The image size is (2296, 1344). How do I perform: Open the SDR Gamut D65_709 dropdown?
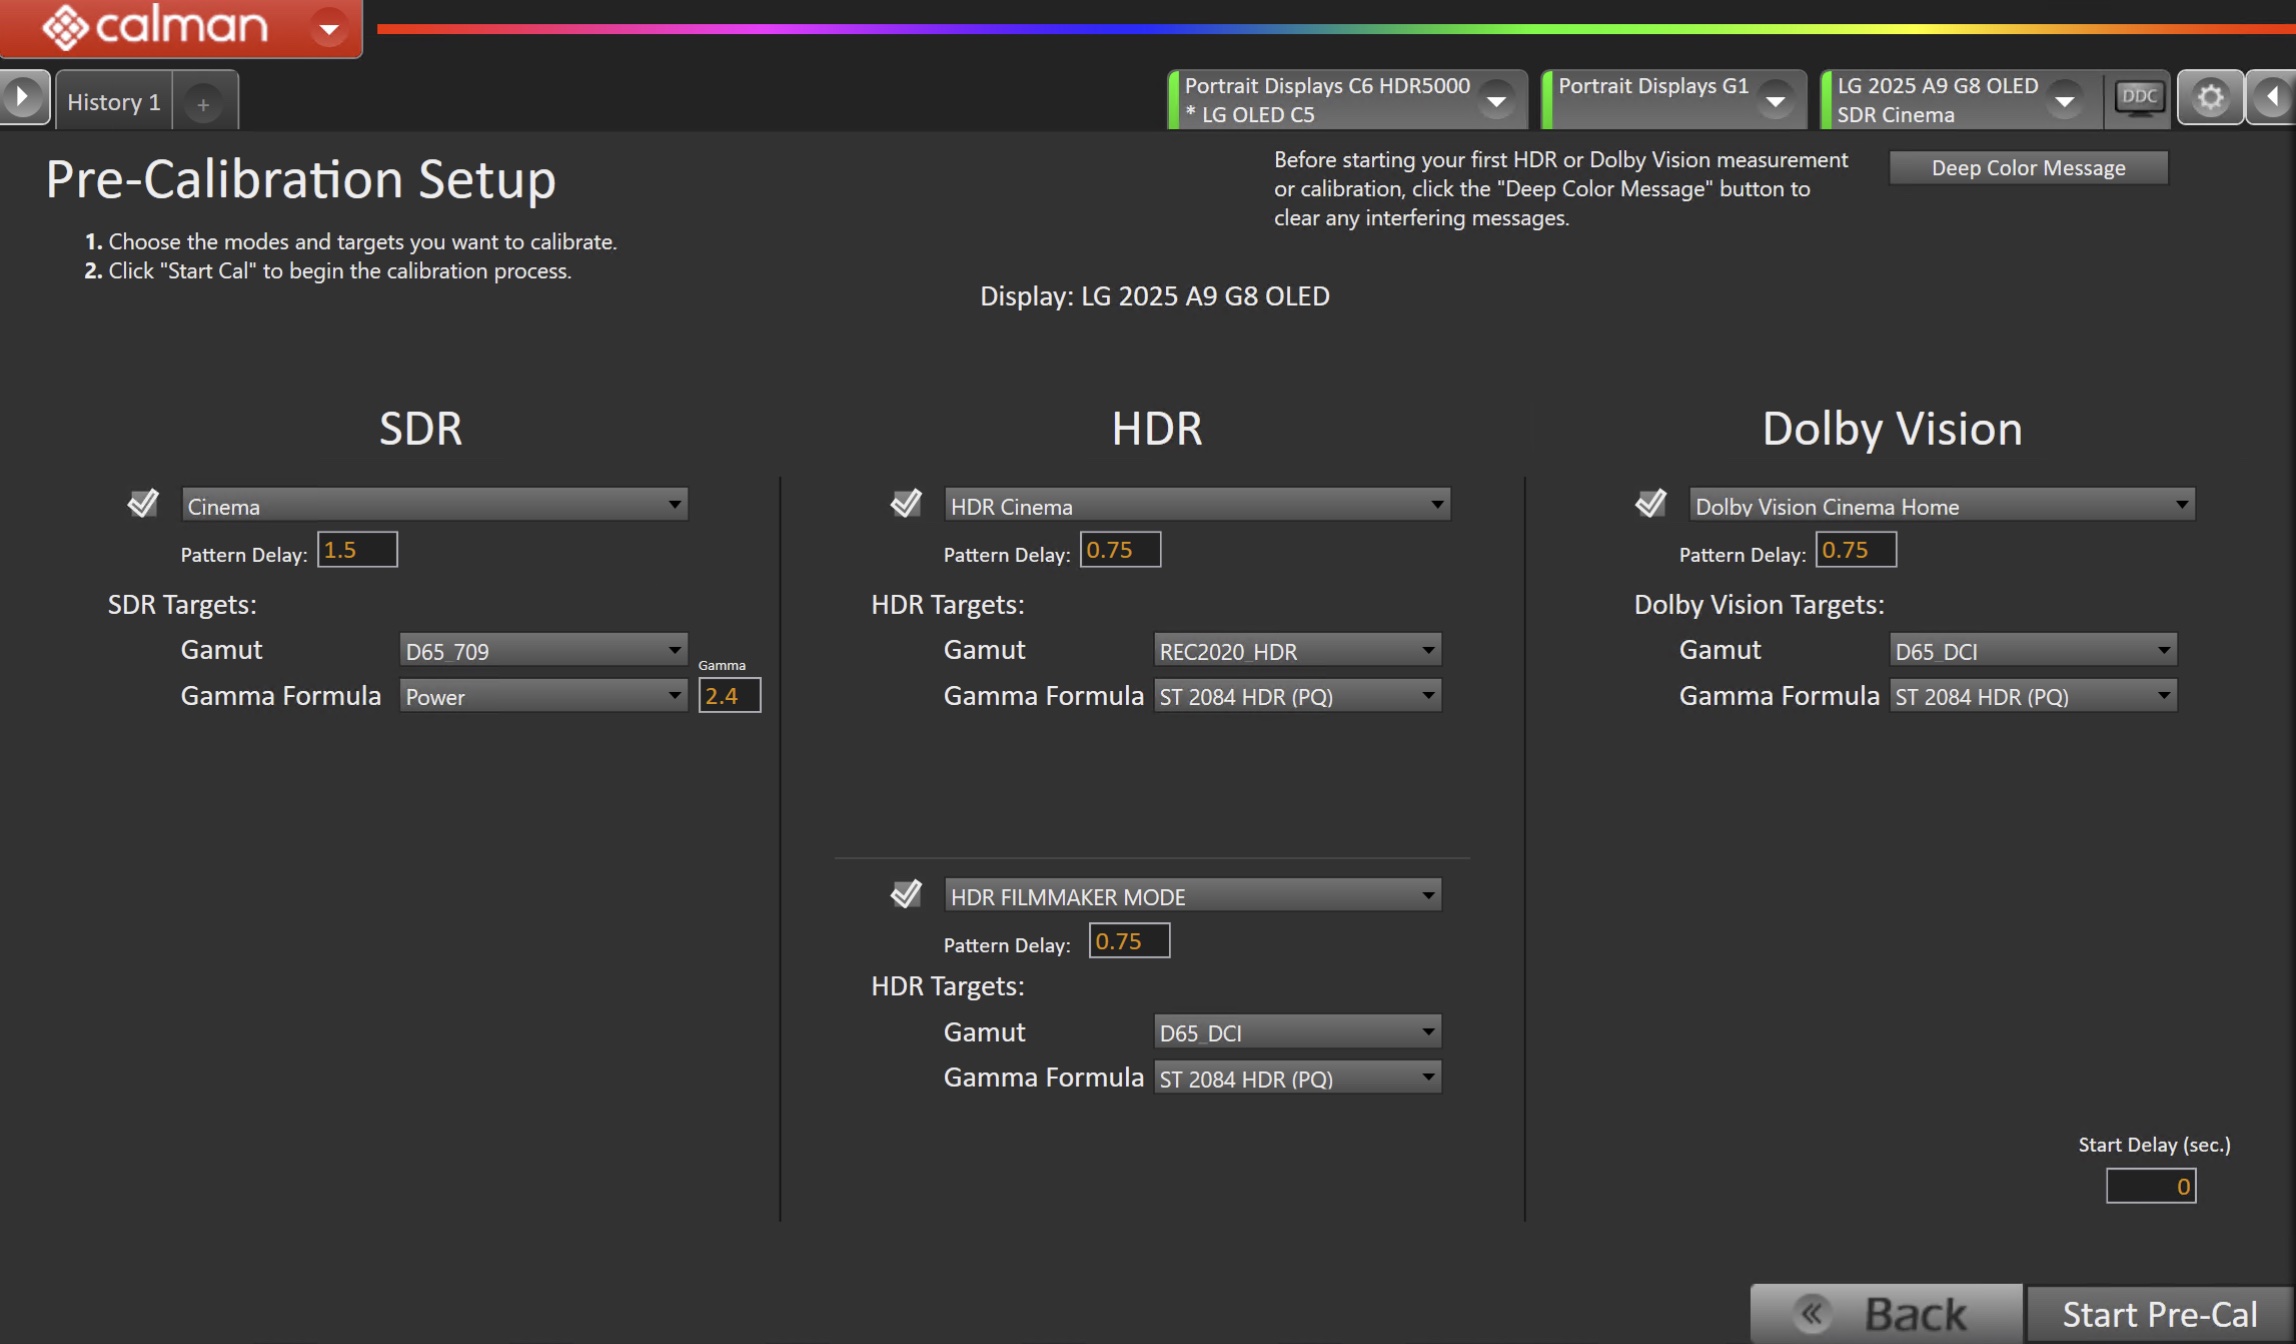point(543,651)
